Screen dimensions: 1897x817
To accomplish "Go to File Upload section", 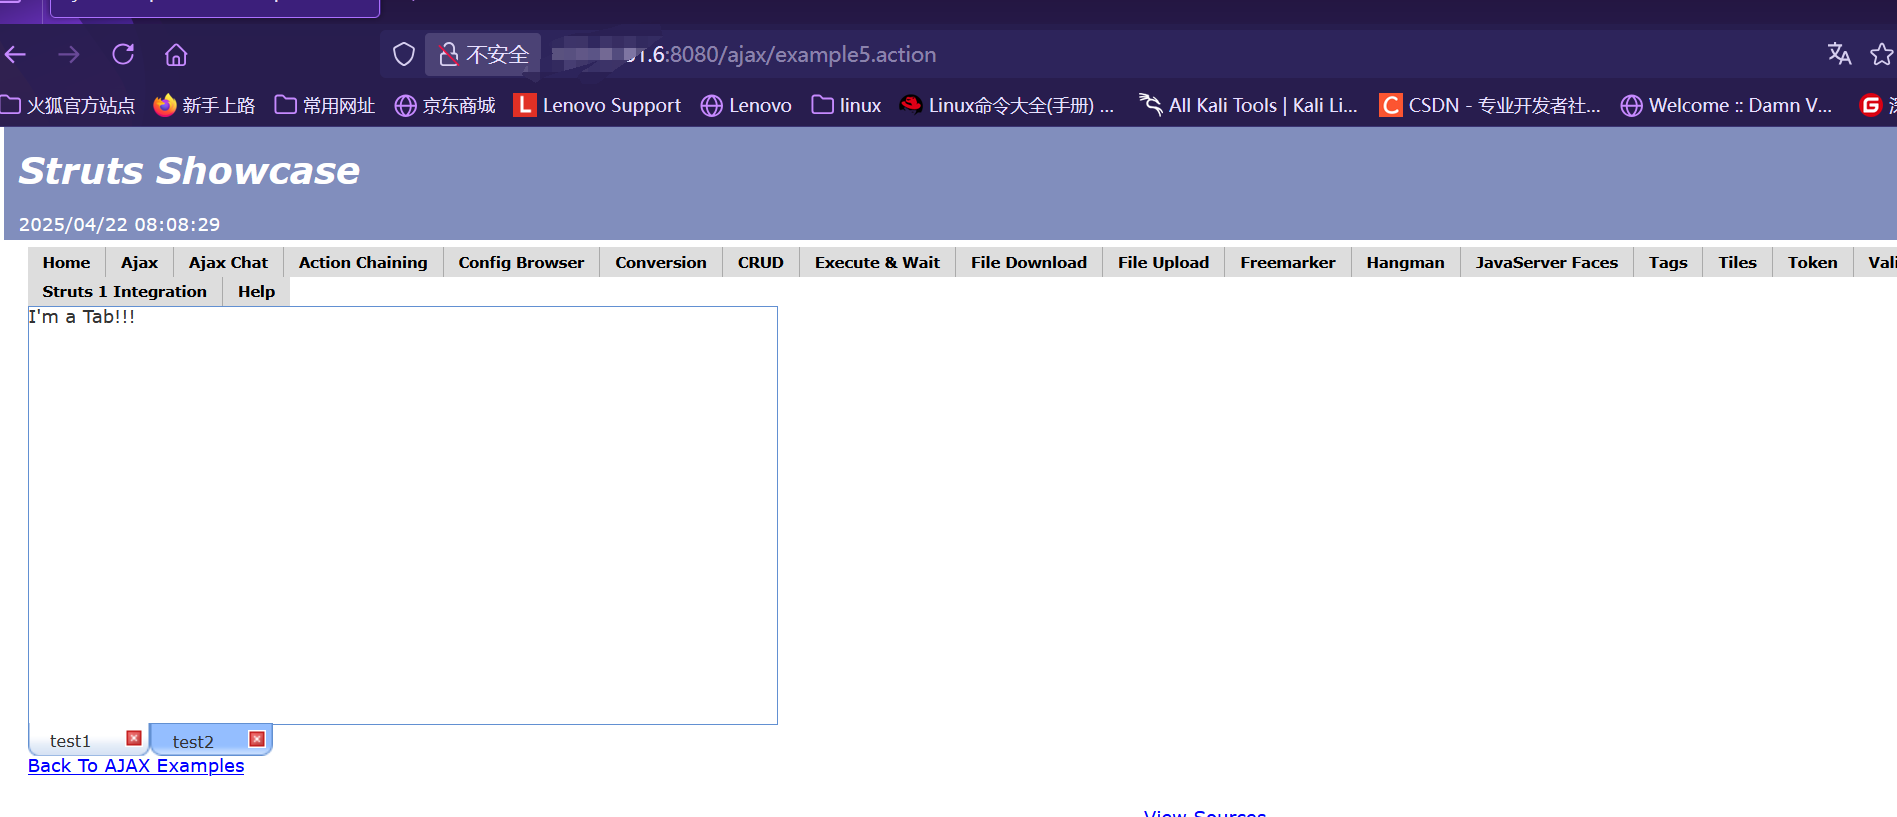I will pyautogui.click(x=1163, y=262).
